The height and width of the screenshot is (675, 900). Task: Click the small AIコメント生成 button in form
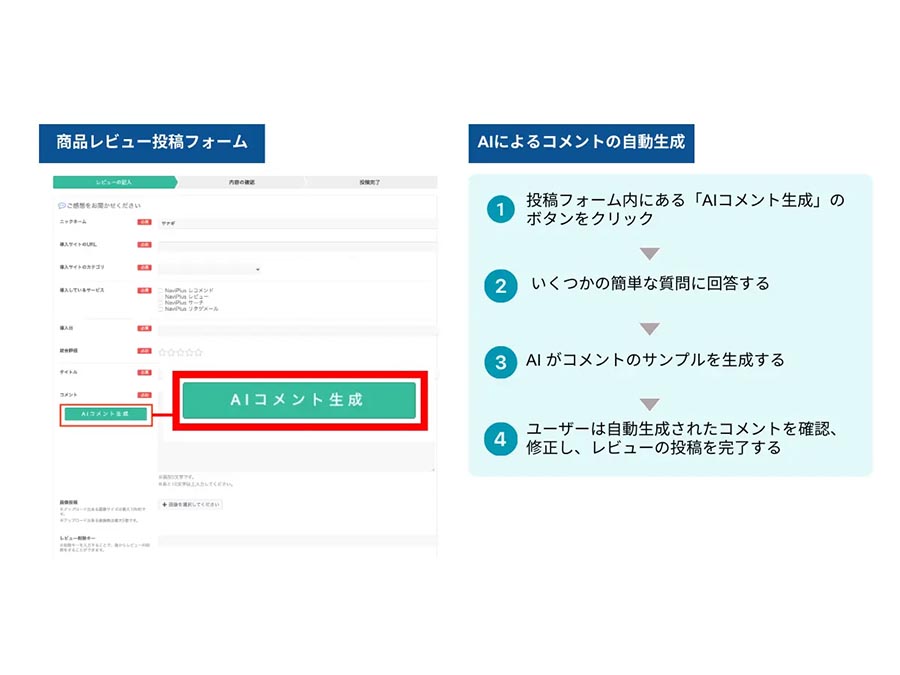coord(106,414)
